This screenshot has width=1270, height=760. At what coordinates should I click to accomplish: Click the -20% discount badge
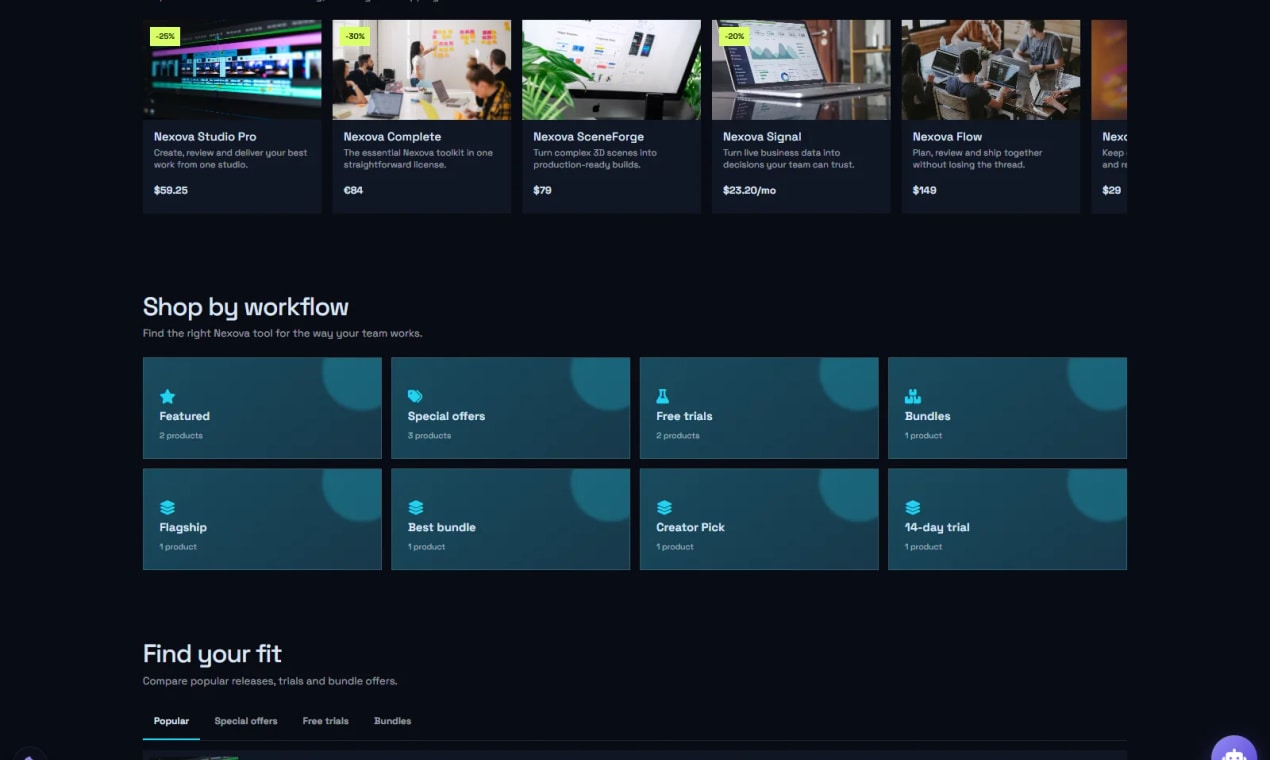coord(734,36)
